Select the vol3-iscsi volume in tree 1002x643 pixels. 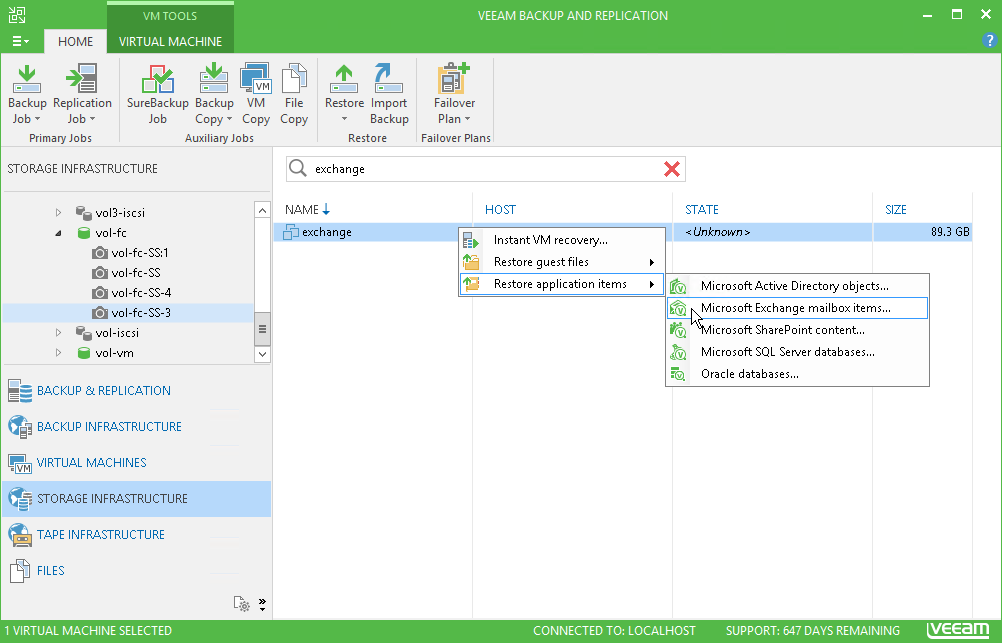[110, 212]
